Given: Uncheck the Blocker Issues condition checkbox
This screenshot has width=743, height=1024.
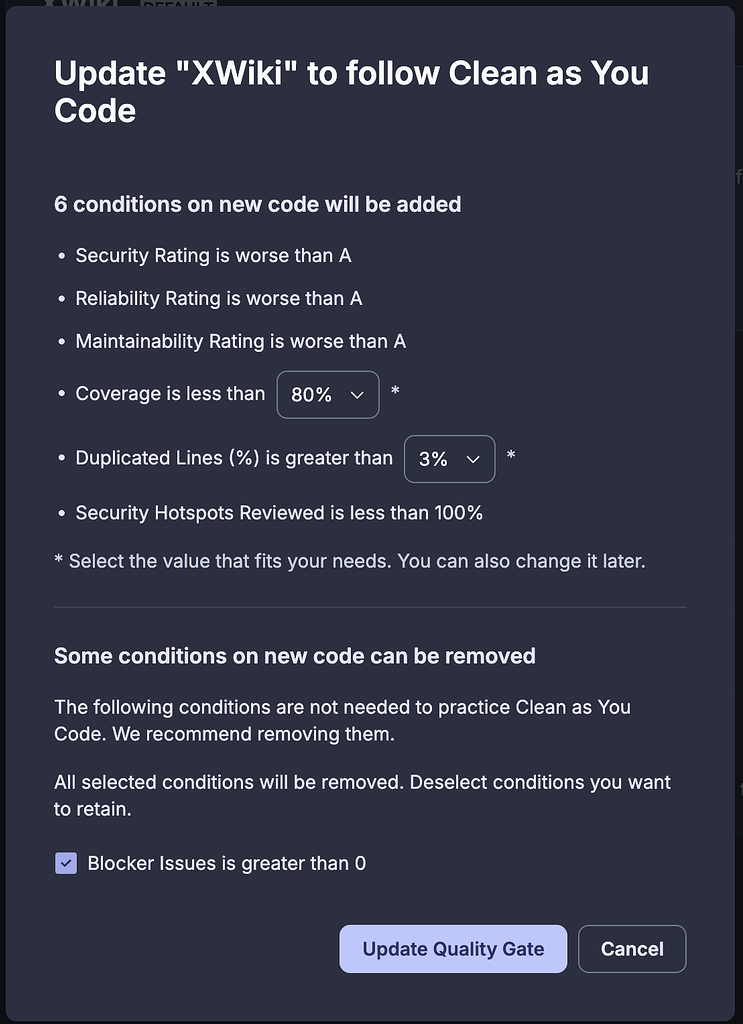Looking at the screenshot, I should click(66, 863).
